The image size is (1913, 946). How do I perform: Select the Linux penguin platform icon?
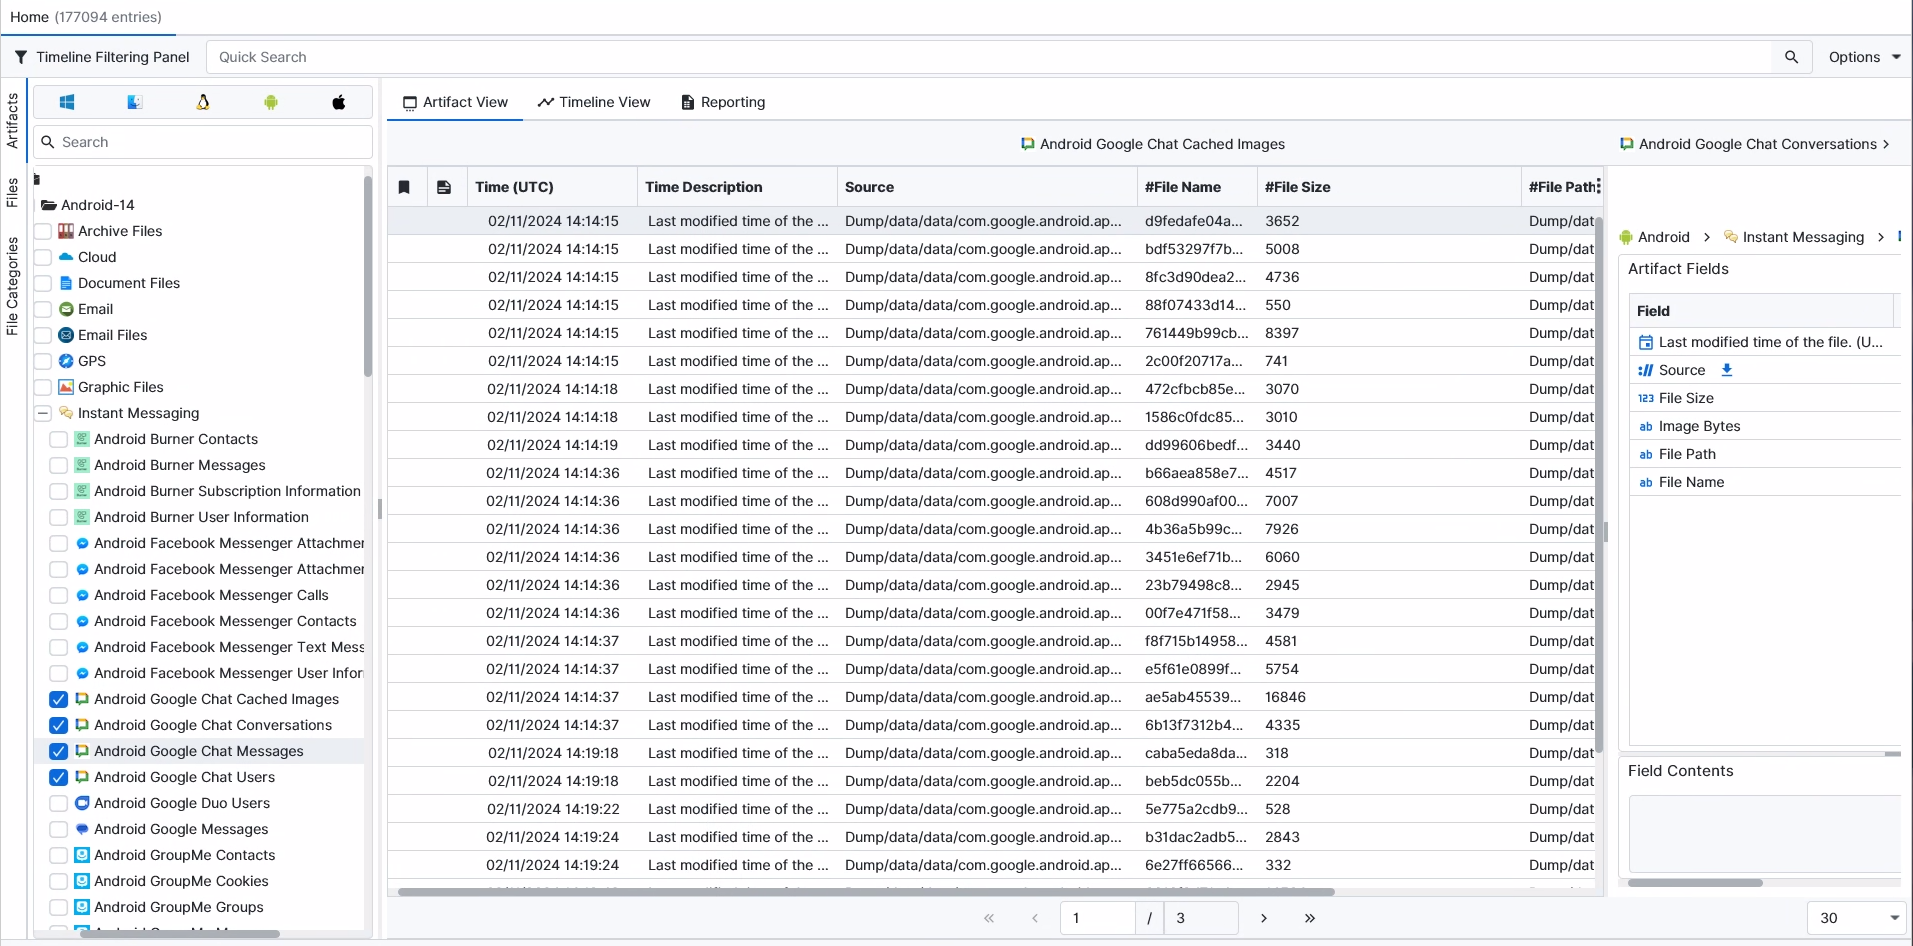pyautogui.click(x=203, y=102)
